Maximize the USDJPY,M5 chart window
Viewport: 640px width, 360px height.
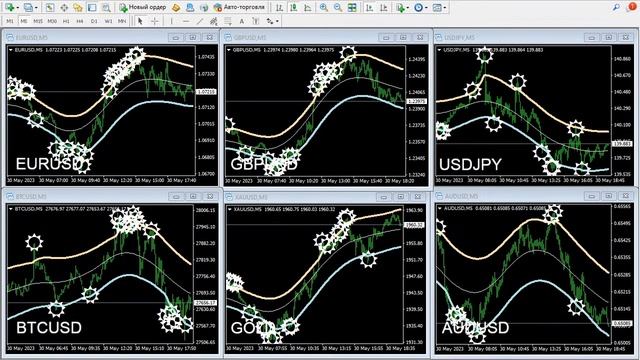click(608, 38)
